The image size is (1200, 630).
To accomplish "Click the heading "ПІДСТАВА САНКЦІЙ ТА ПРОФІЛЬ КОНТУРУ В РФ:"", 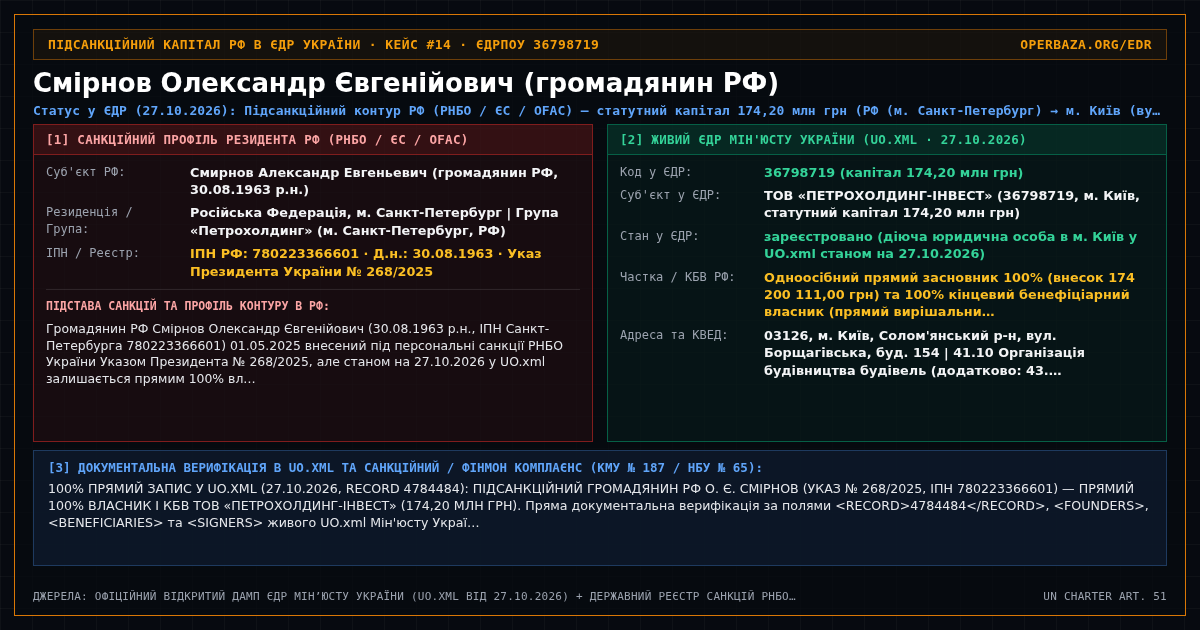I will [188, 306].
